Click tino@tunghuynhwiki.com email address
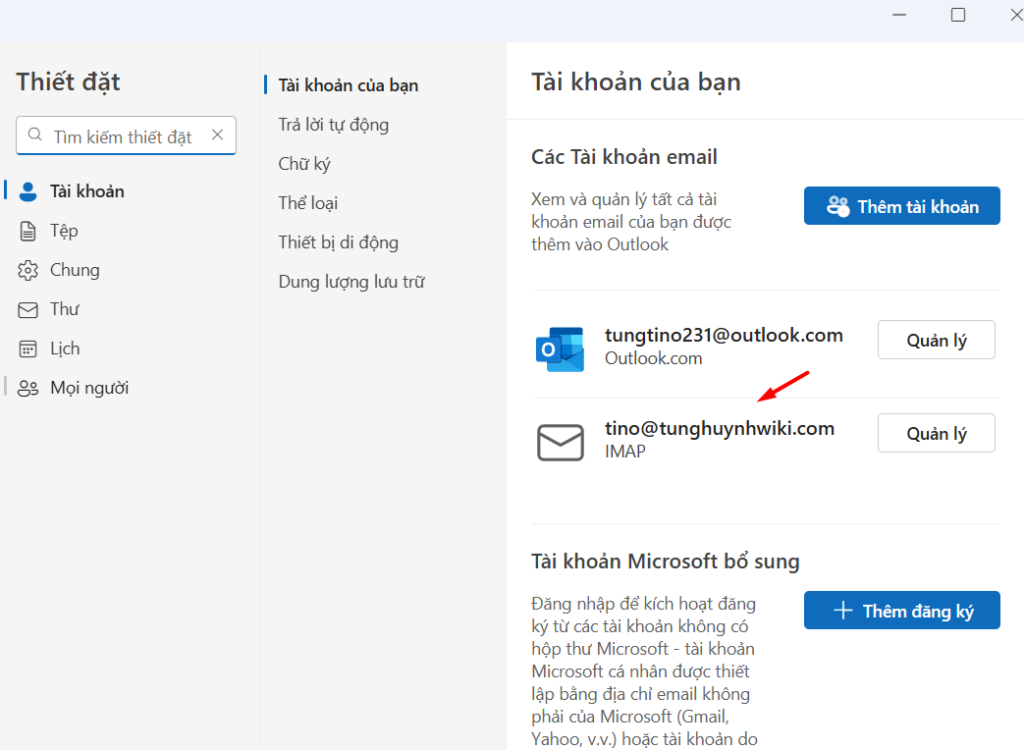 [x=720, y=429]
